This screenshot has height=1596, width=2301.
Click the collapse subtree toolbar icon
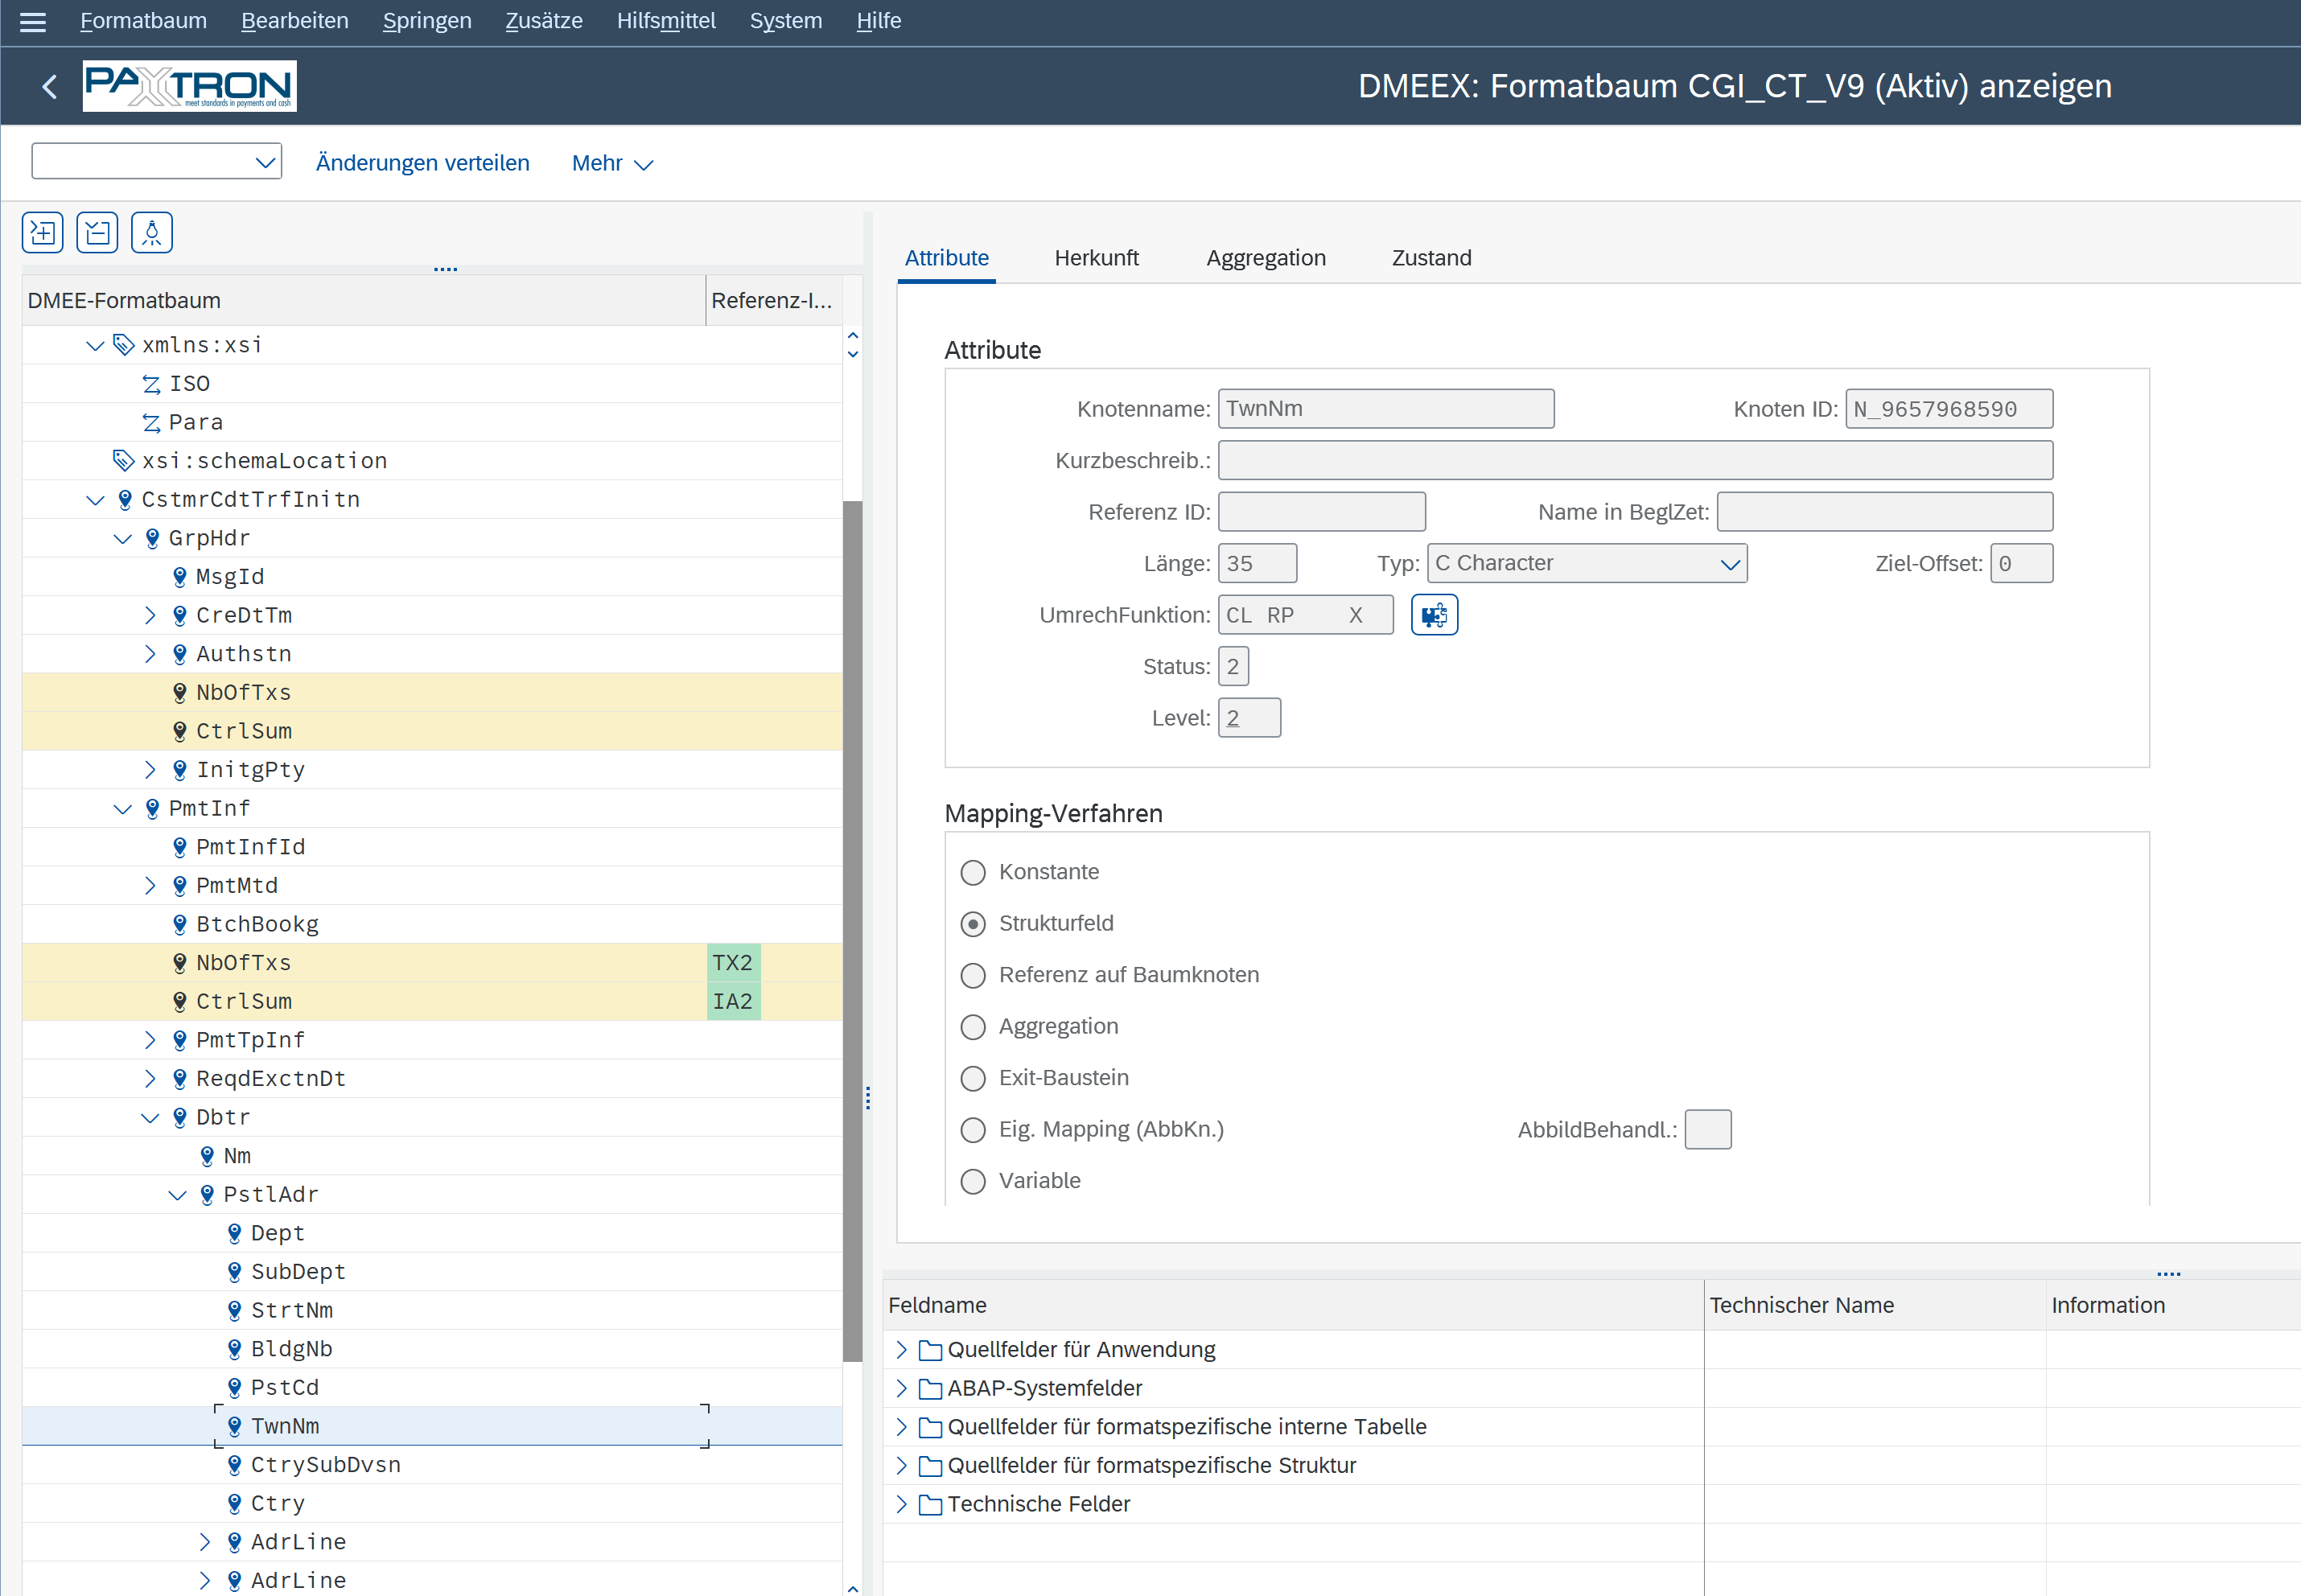tap(97, 233)
